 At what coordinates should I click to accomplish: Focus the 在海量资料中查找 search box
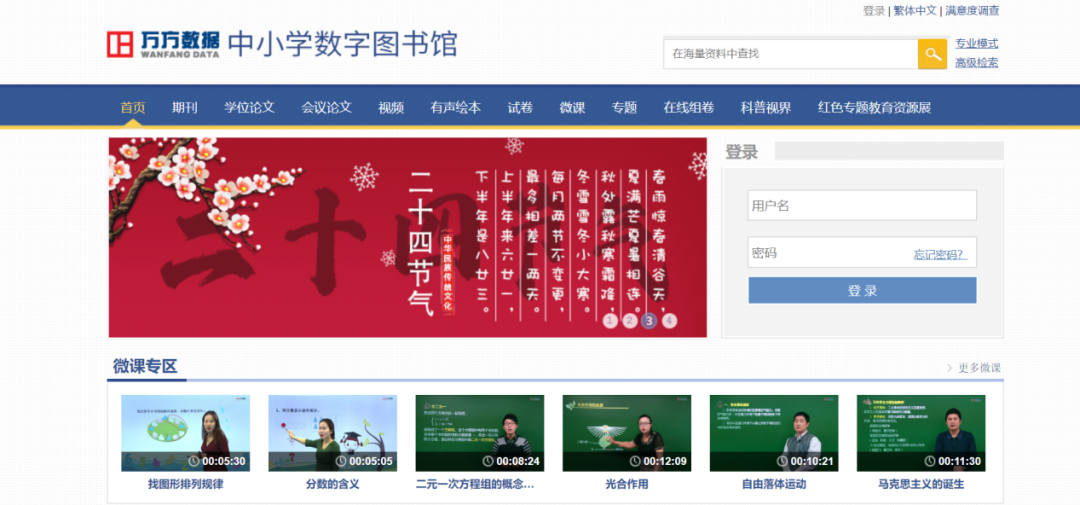tap(791, 54)
